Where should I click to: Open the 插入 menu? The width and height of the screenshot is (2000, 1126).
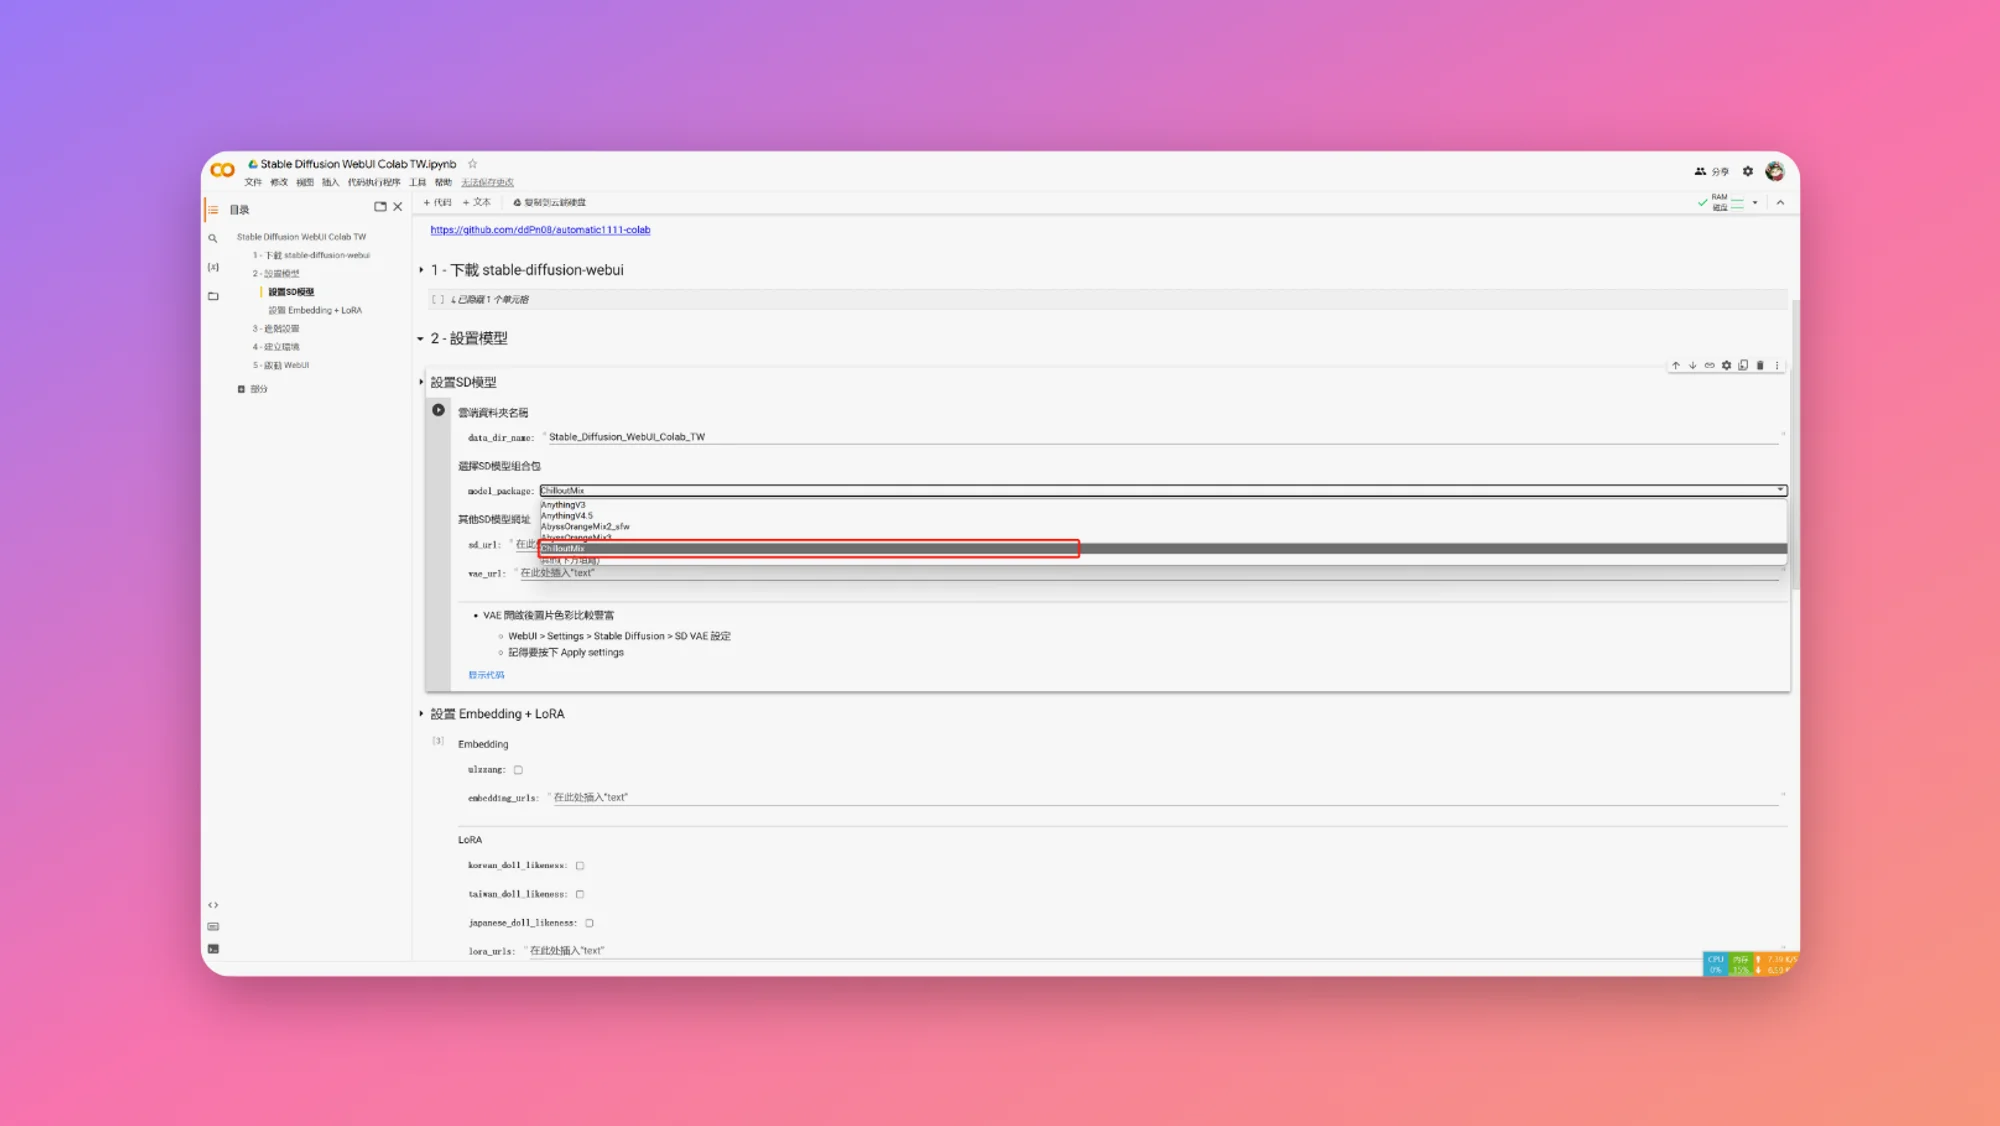[331, 183]
